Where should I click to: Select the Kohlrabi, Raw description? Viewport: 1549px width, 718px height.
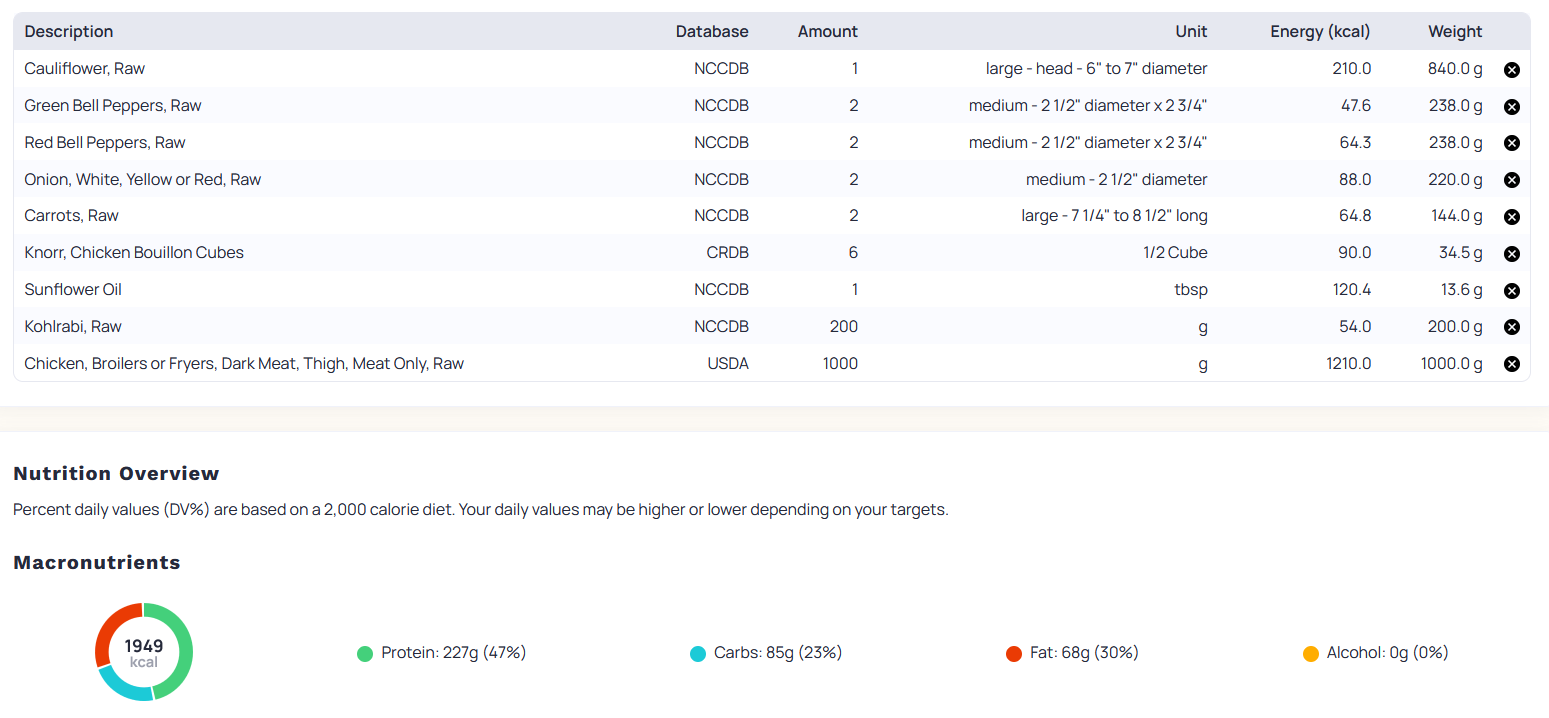coord(73,327)
